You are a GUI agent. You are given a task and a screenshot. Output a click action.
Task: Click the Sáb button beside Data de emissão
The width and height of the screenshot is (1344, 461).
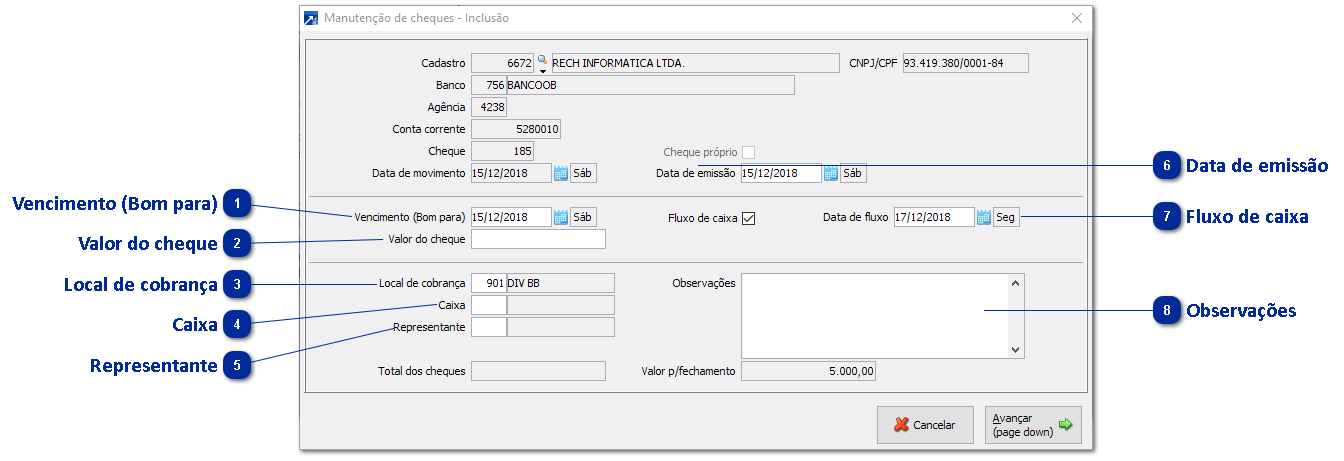tap(853, 173)
